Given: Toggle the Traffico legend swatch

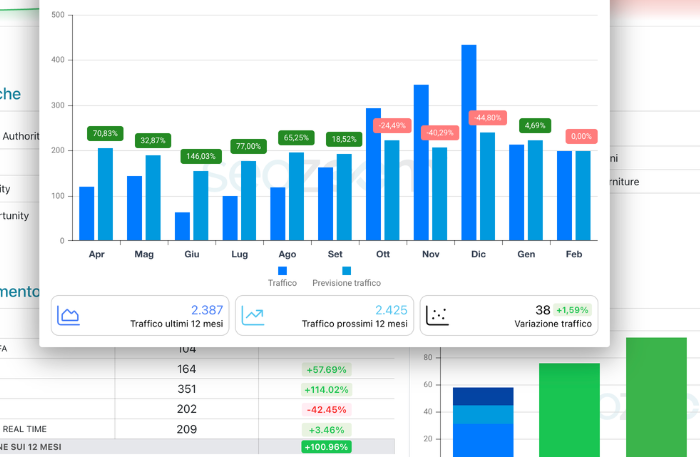Looking at the screenshot, I should click(x=282, y=270).
